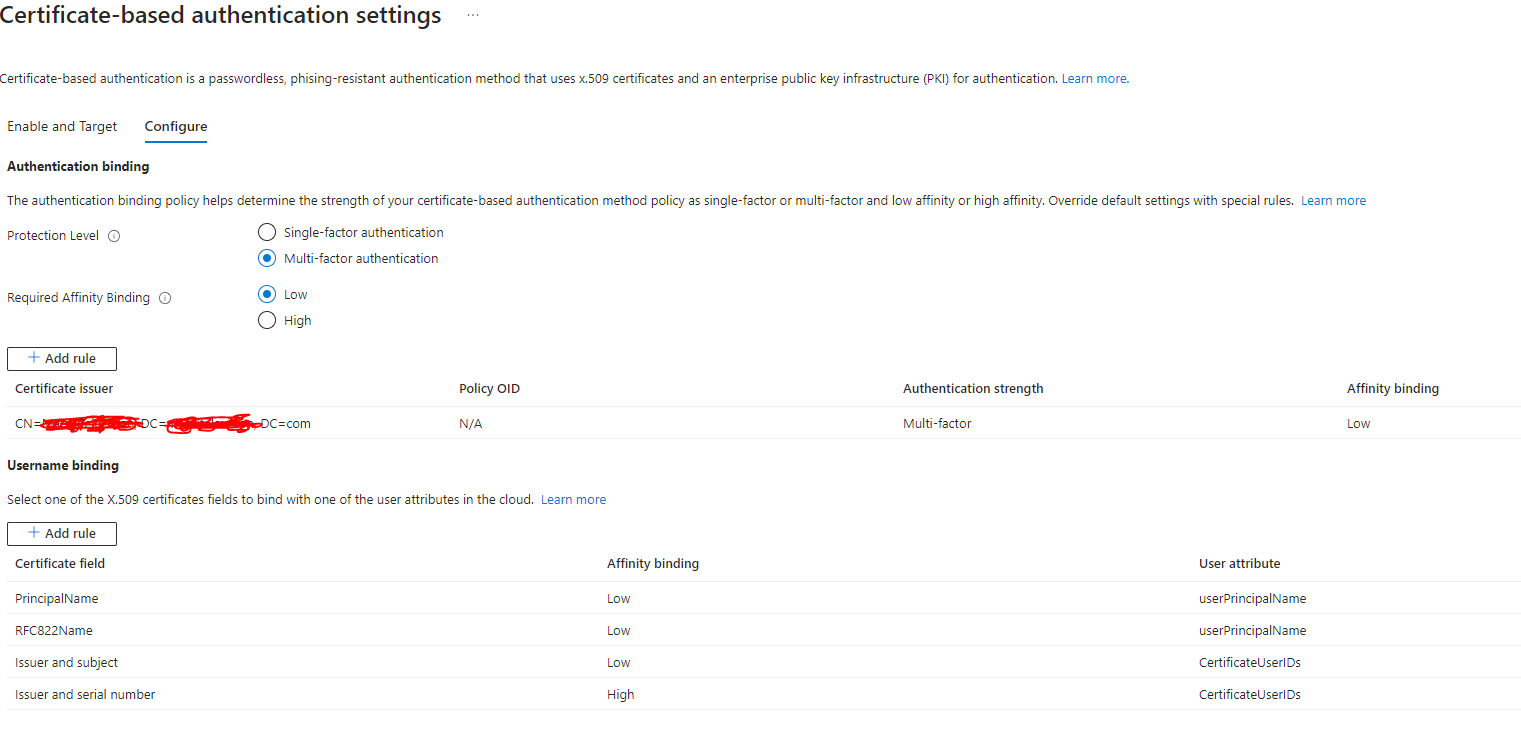The width and height of the screenshot is (1521, 733).
Task: Select RFC822Name certificate field row
Action: tap(764, 630)
